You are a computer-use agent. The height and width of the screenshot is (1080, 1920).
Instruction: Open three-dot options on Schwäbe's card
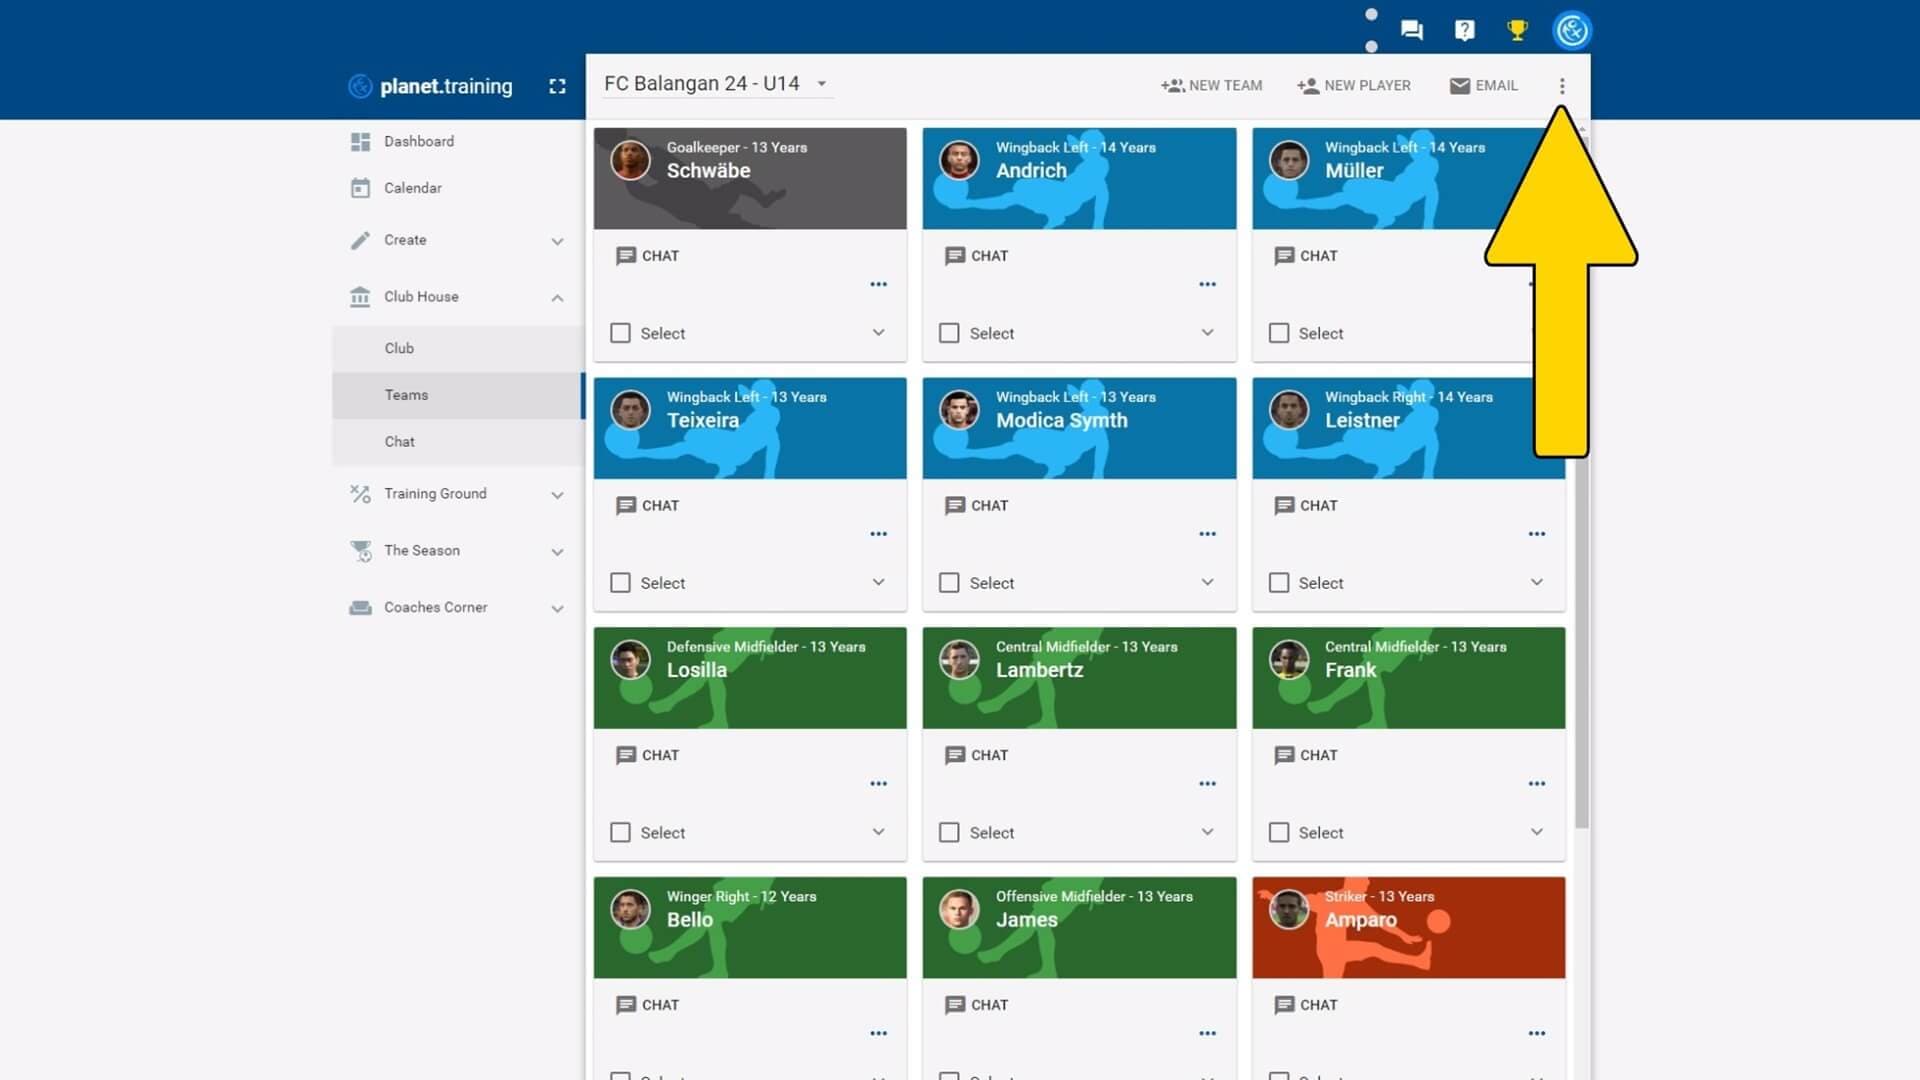878,284
